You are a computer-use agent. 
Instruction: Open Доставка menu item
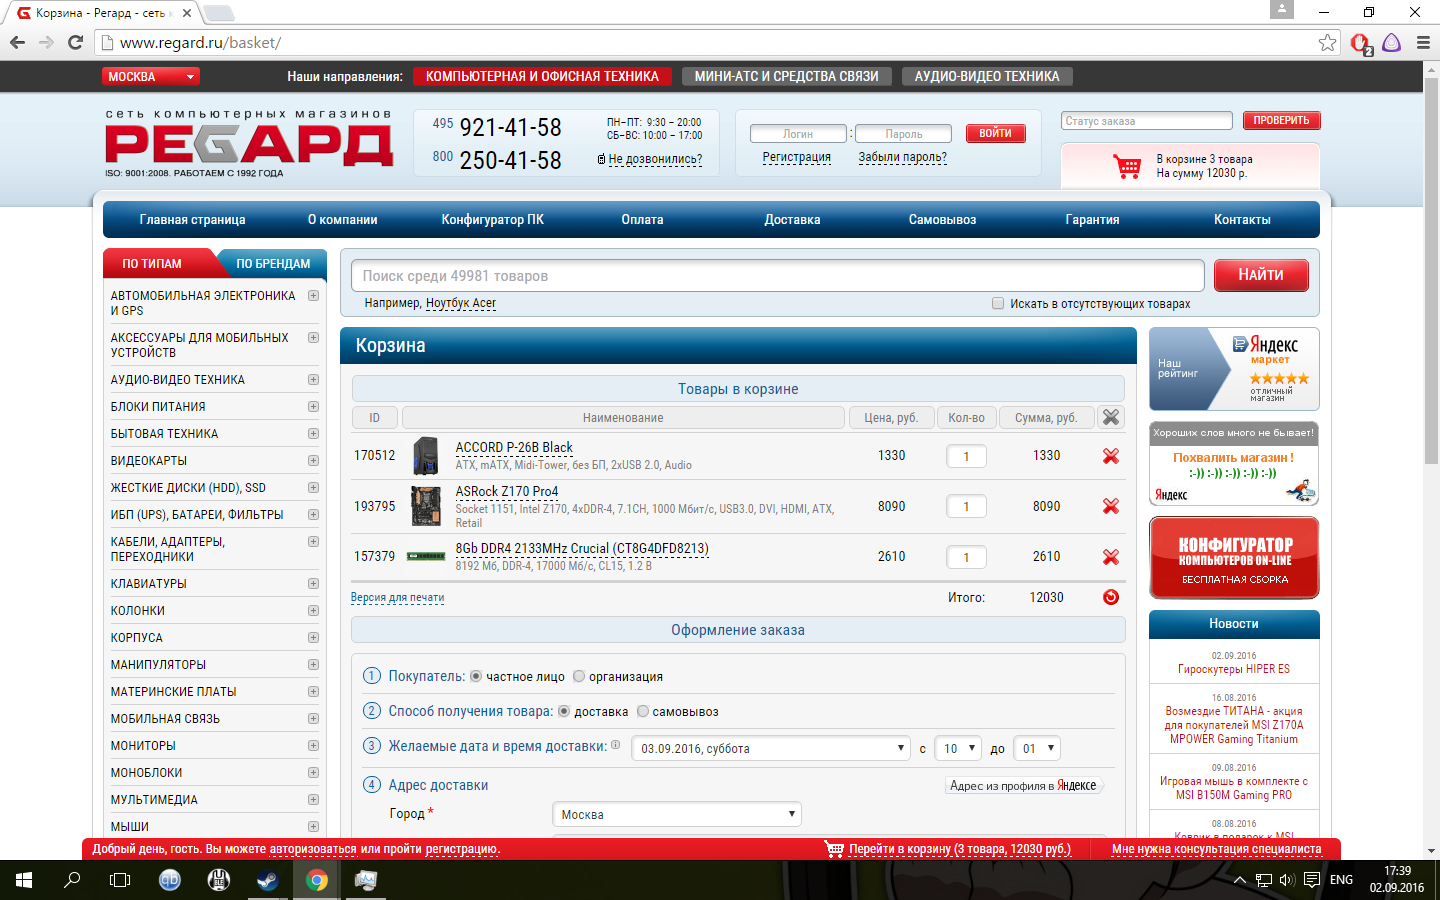(792, 220)
